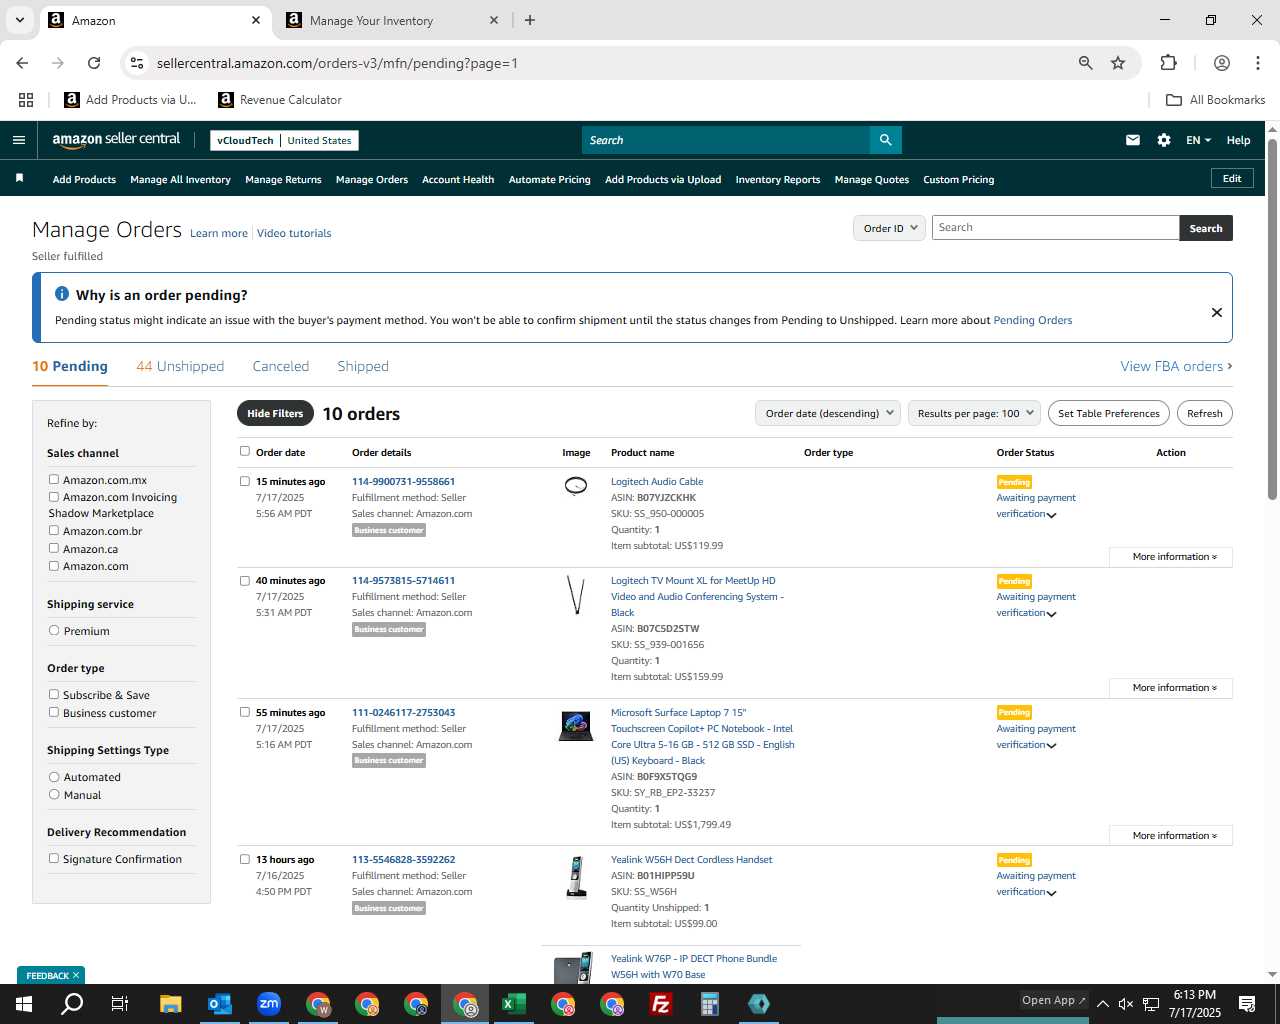Open the Order date (descending) sort dropdown
This screenshot has width=1280, height=1024.
[828, 414]
